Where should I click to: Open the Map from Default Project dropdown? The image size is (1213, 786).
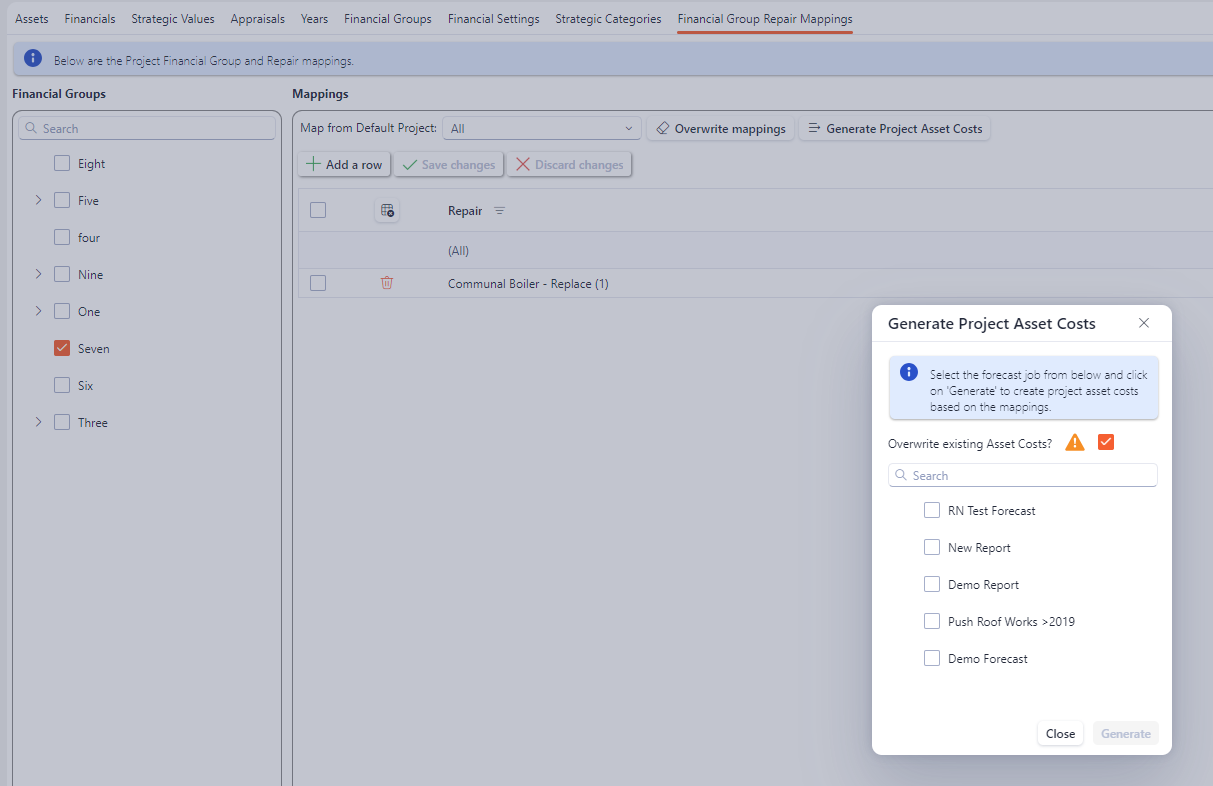pos(541,128)
